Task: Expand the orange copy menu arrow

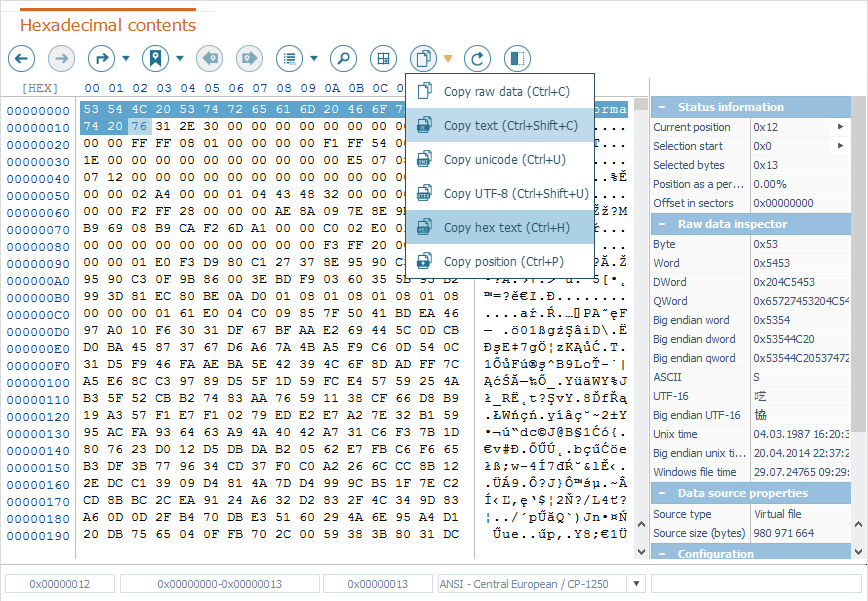Action: pyautogui.click(x=448, y=58)
